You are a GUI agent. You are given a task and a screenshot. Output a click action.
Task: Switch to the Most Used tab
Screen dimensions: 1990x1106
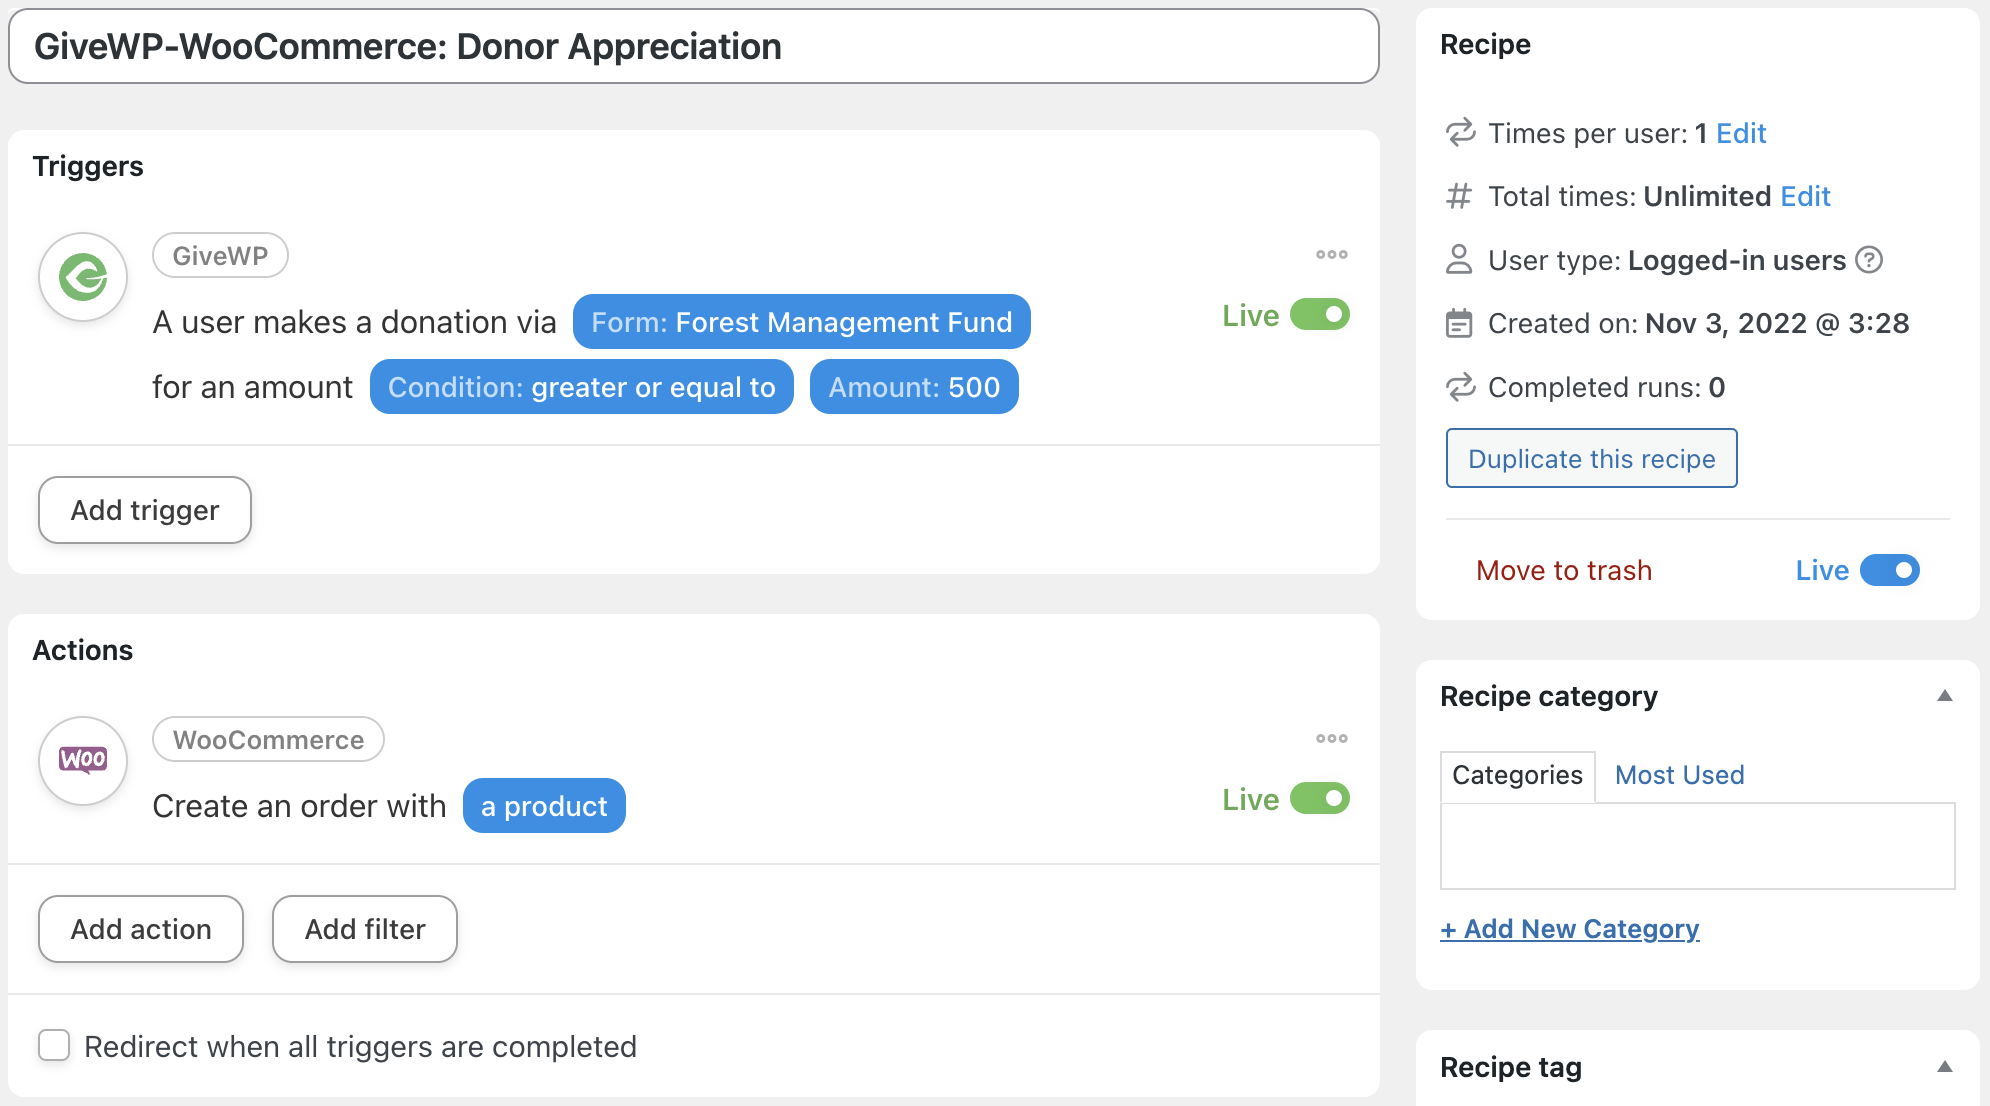(1680, 775)
